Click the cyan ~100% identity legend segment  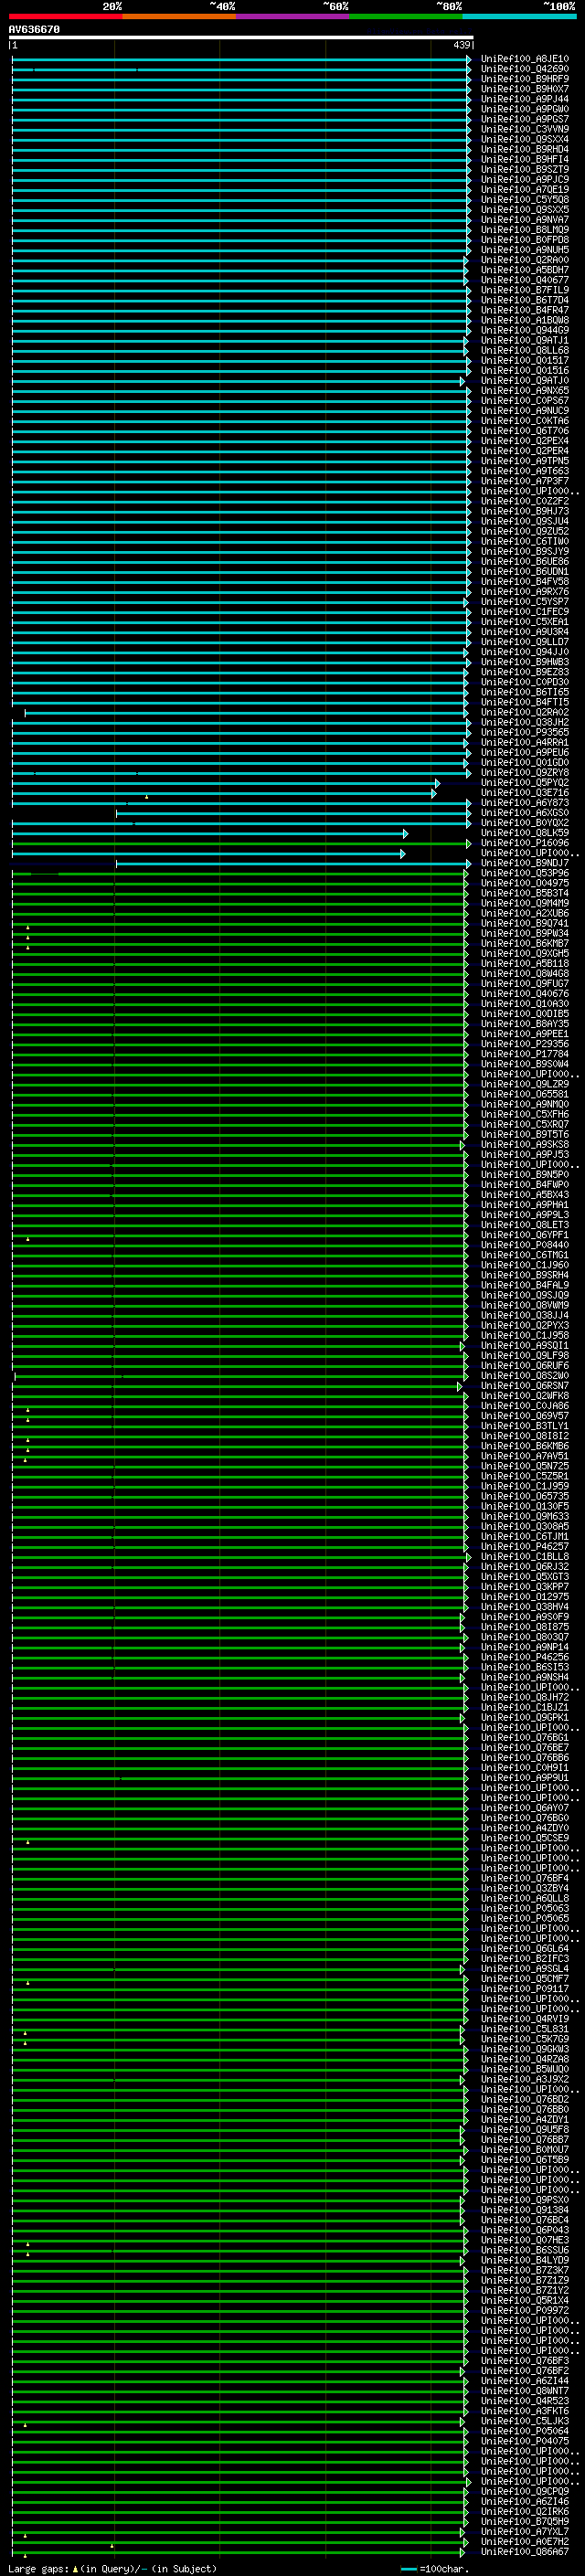click(519, 17)
